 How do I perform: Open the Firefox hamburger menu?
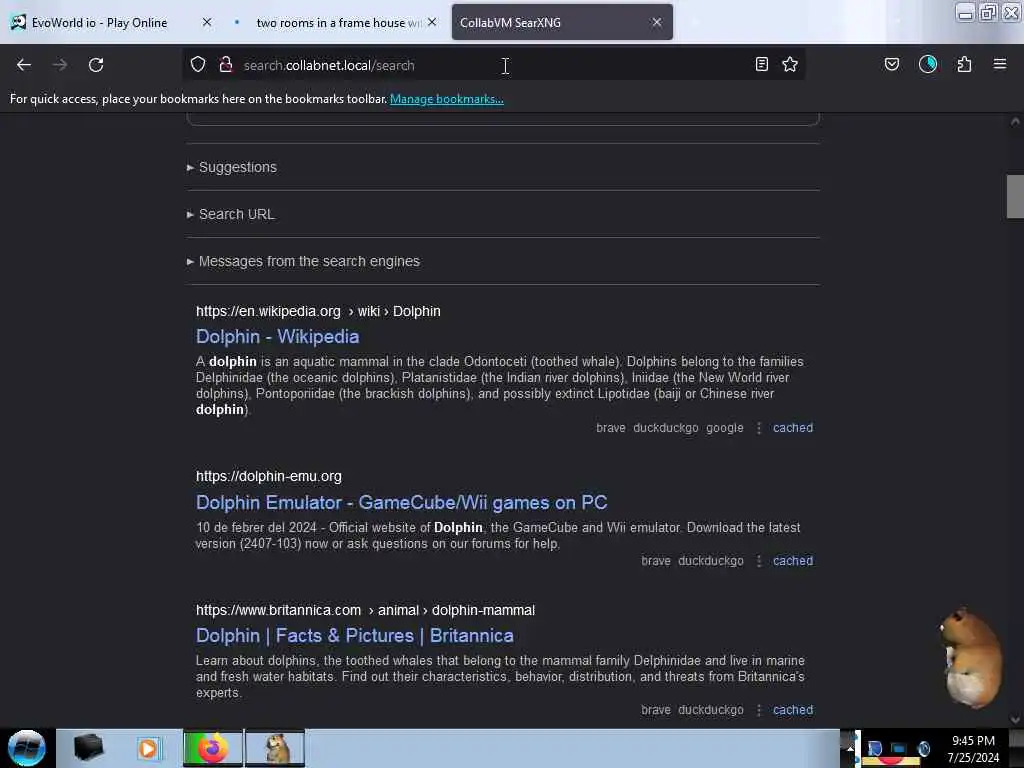[1000, 64]
